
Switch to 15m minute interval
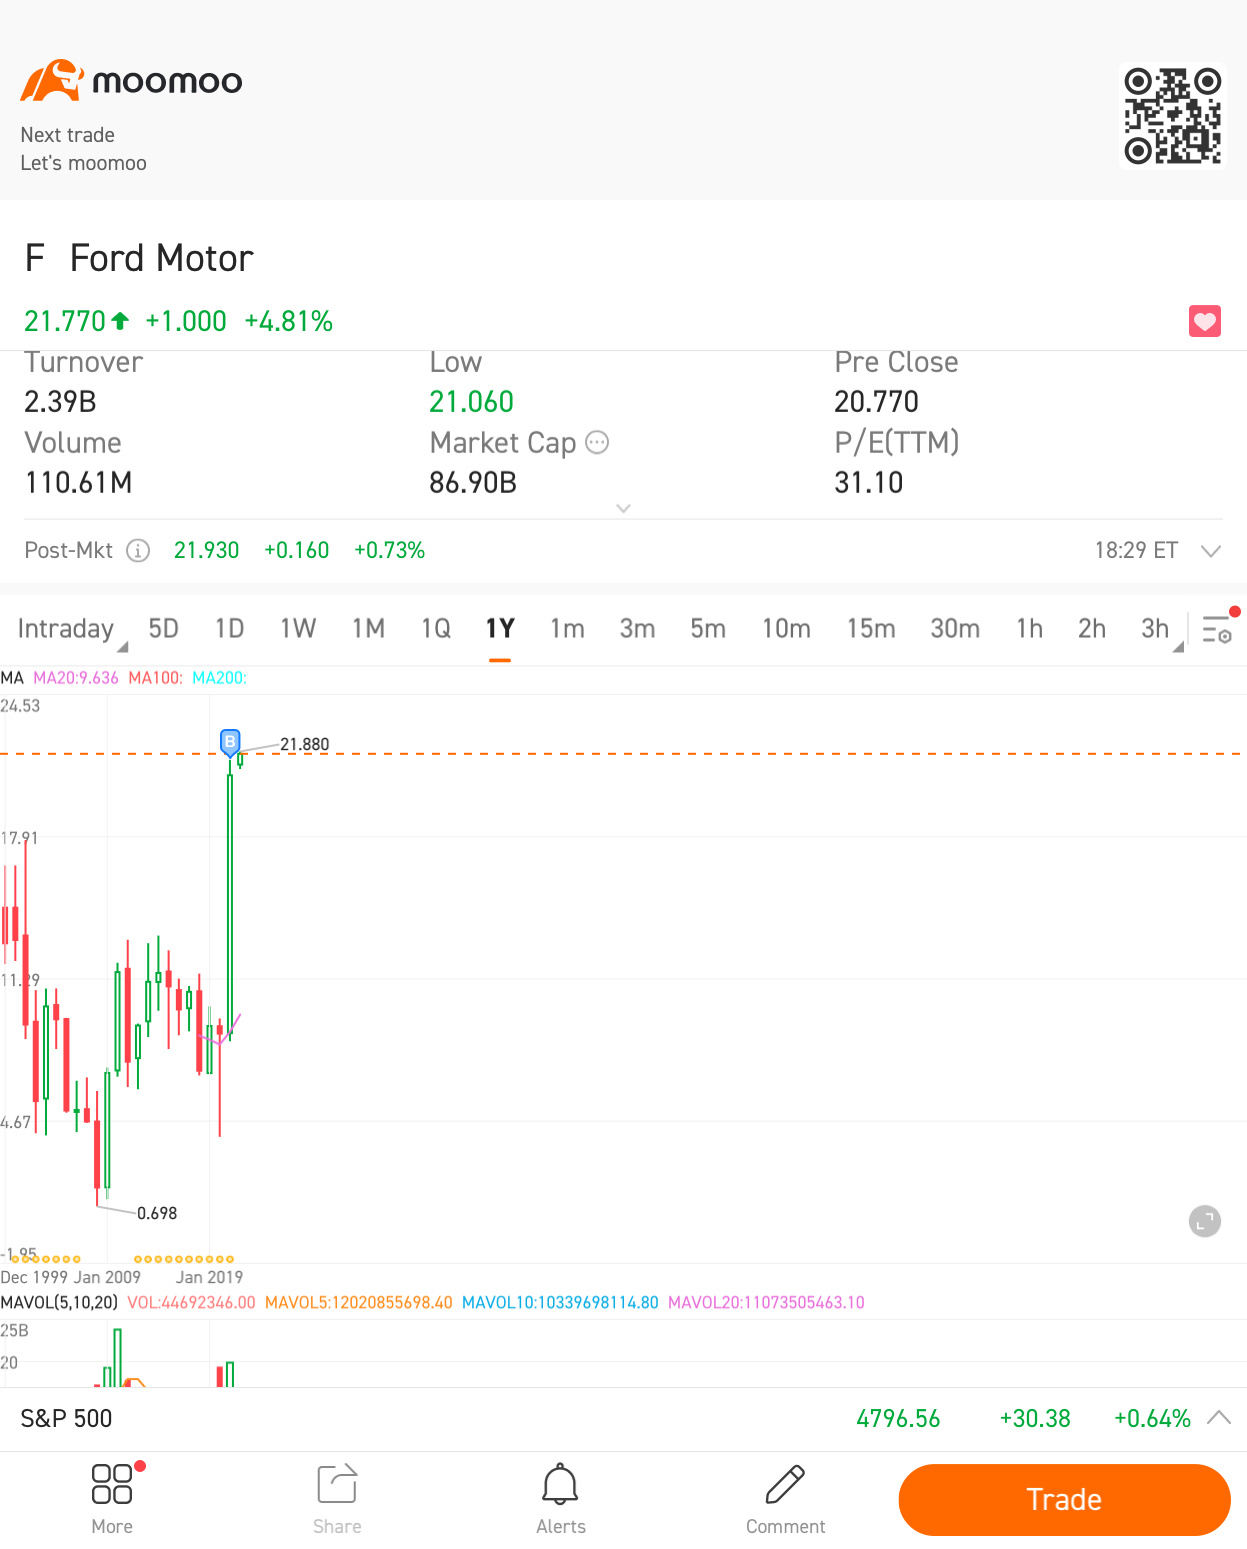[x=871, y=628]
